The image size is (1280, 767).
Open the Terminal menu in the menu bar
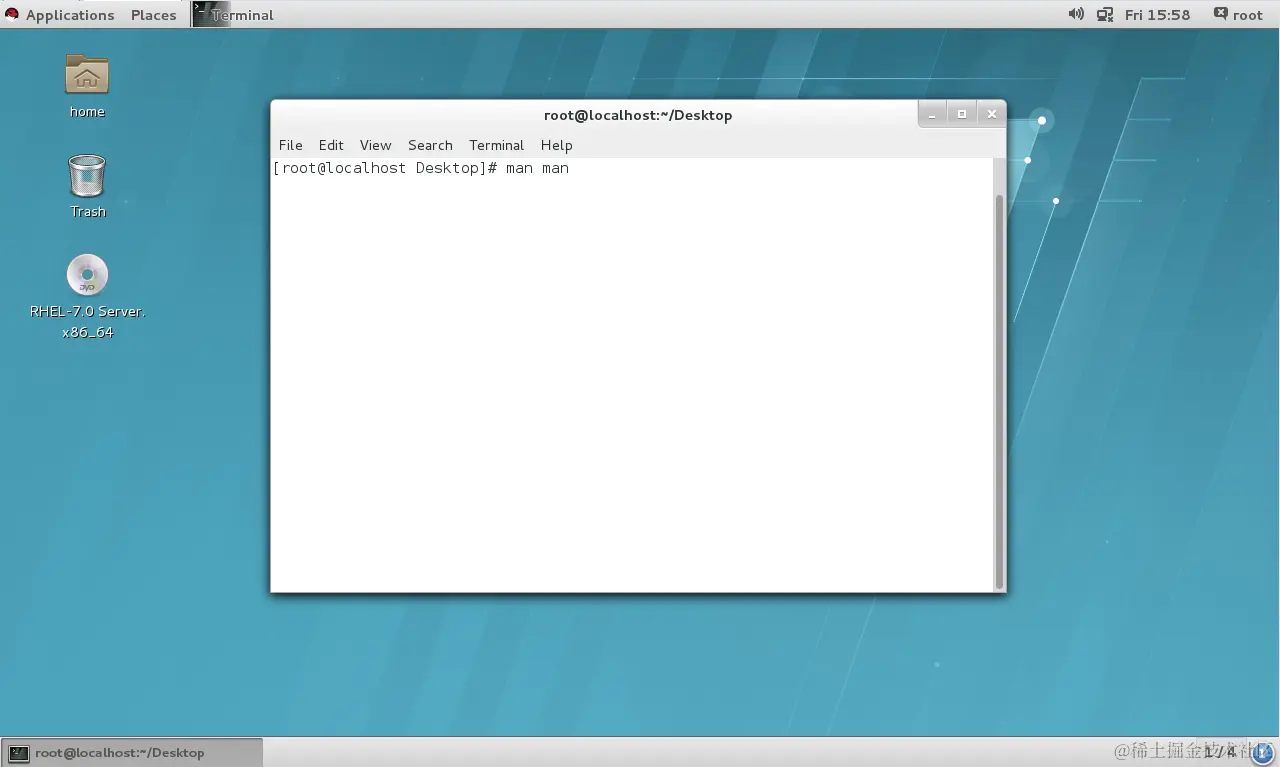pos(496,145)
